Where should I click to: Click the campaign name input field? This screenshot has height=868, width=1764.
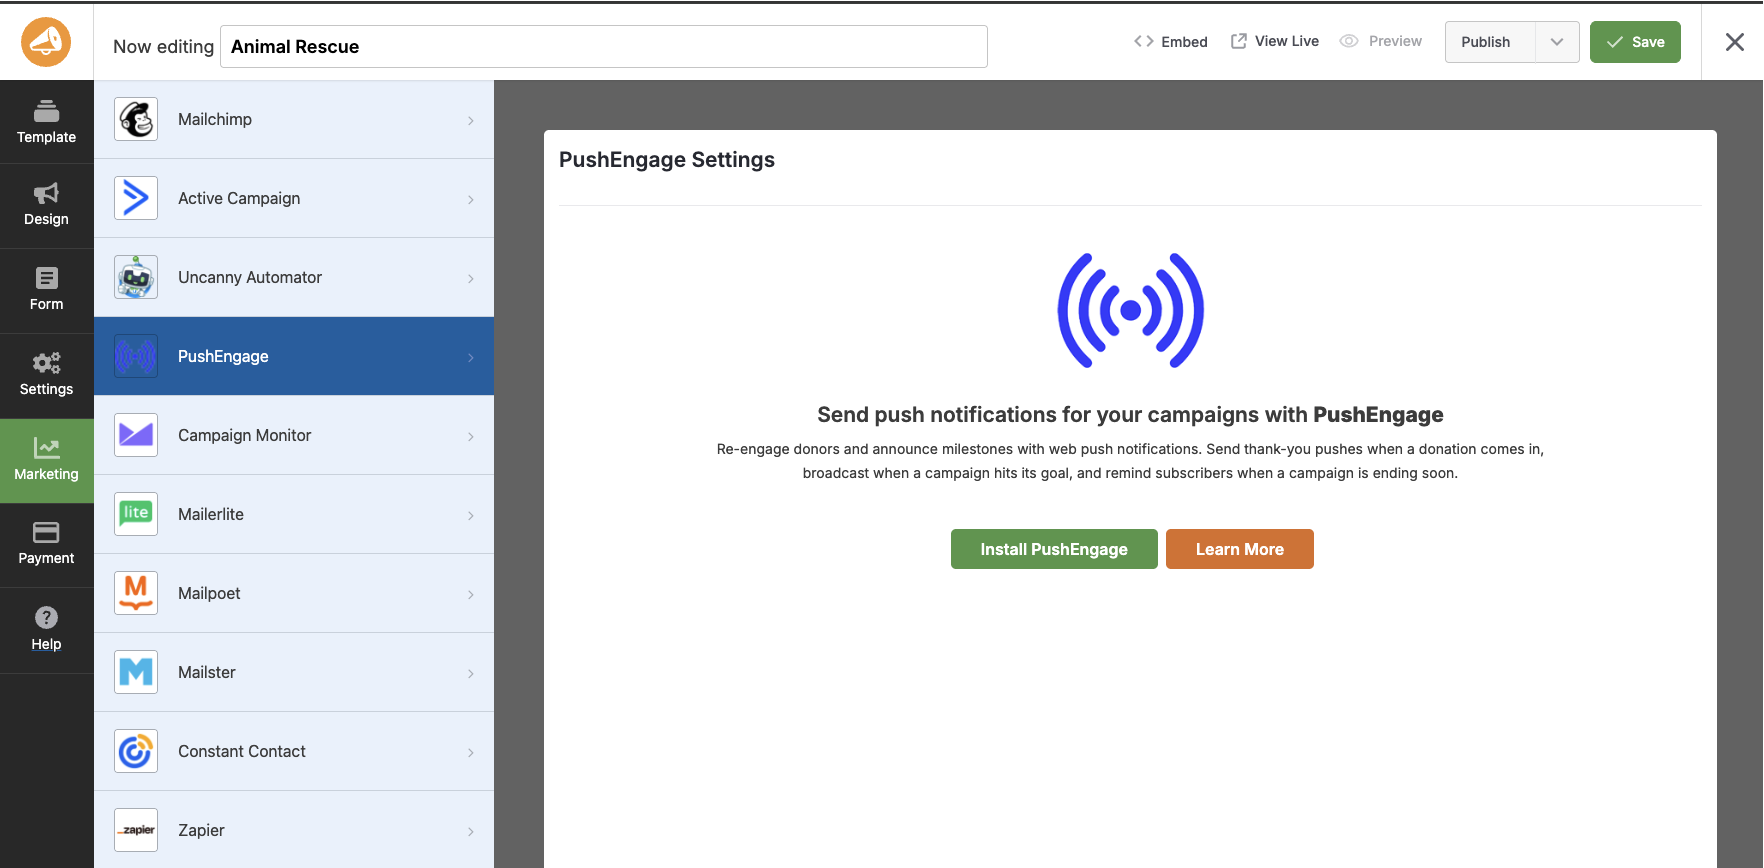604,46
